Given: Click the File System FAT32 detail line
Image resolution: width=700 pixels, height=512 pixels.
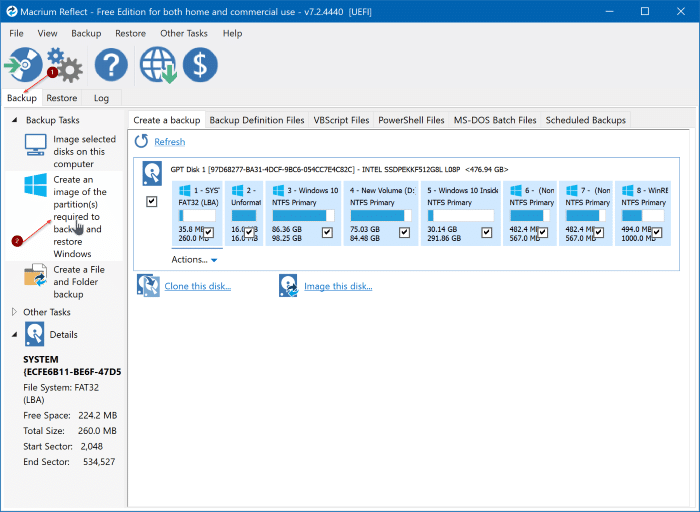Looking at the screenshot, I should 61,393.
